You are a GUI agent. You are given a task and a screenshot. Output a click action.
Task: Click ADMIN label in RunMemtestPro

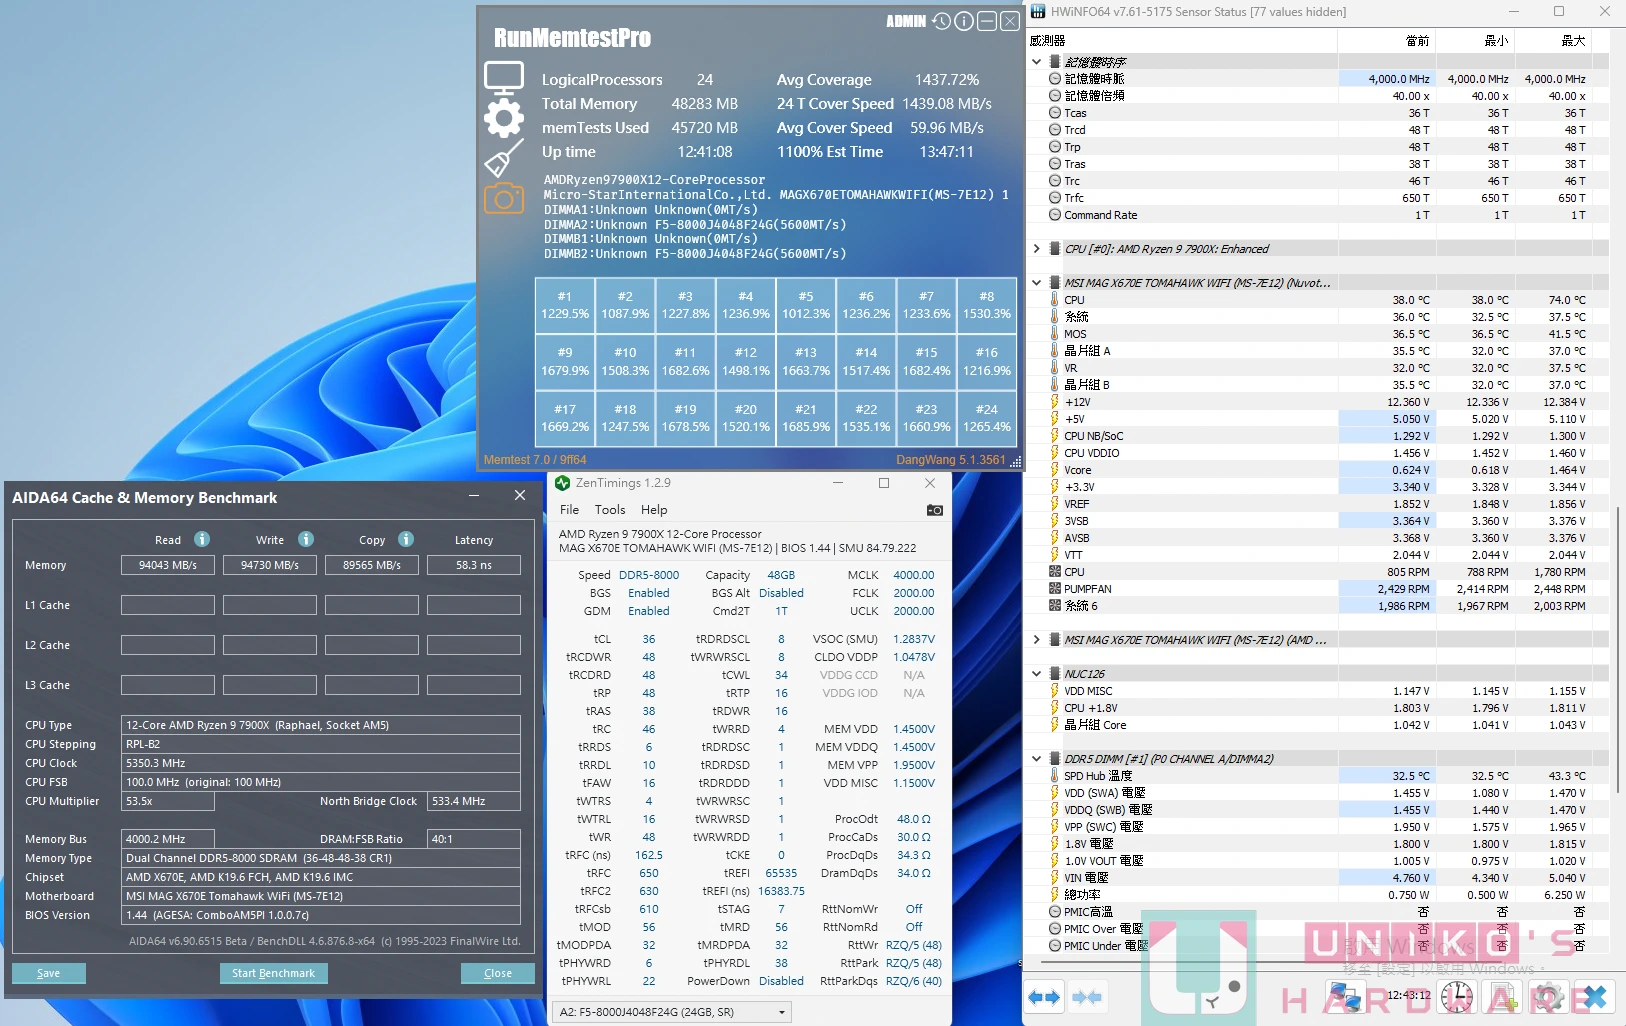tap(906, 21)
